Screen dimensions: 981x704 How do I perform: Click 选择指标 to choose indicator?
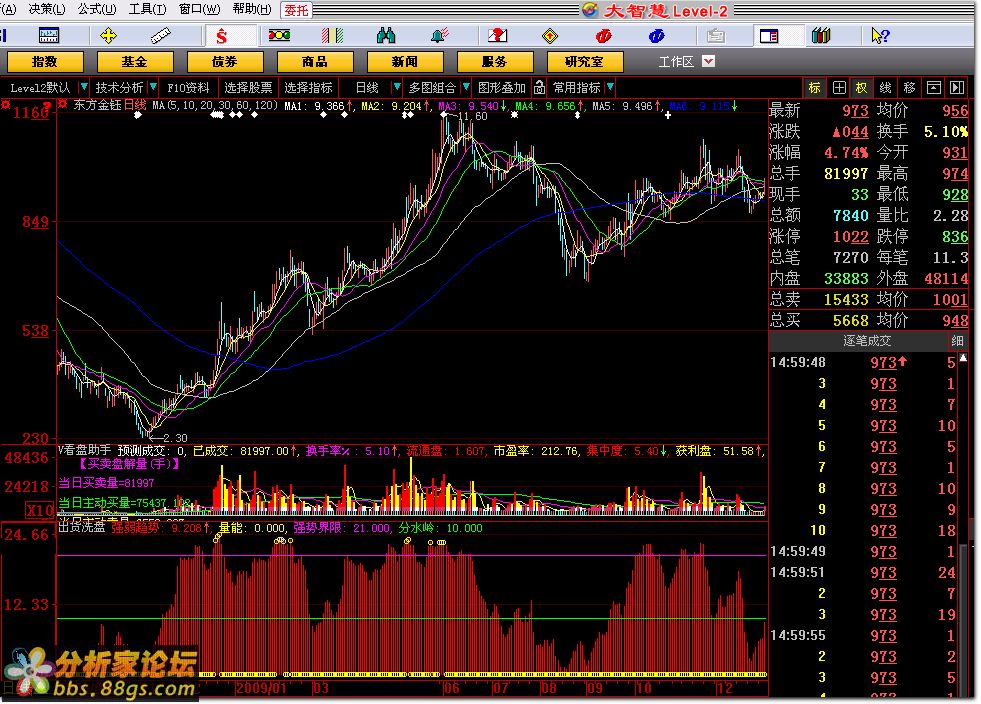308,88
